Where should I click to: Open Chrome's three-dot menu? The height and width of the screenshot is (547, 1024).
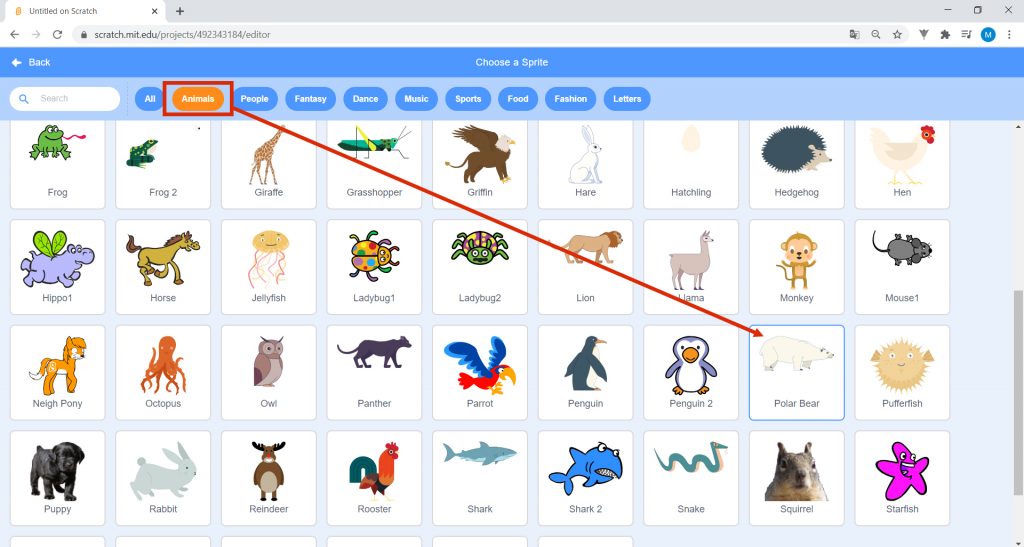click(x=1010, y=35)
